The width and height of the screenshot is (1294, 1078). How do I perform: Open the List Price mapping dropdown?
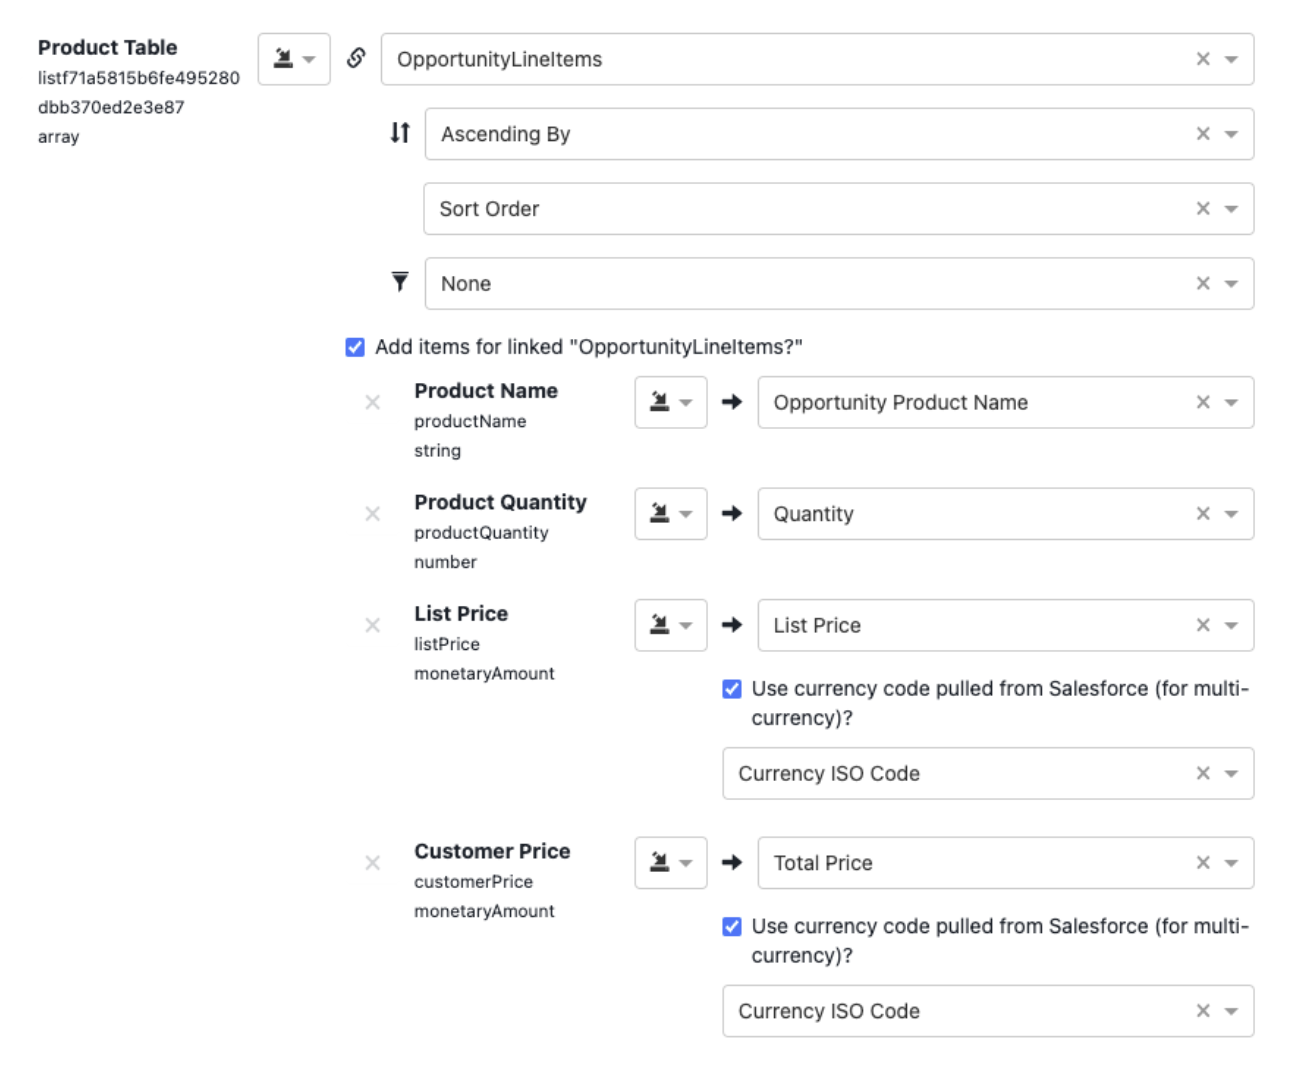1231,625
